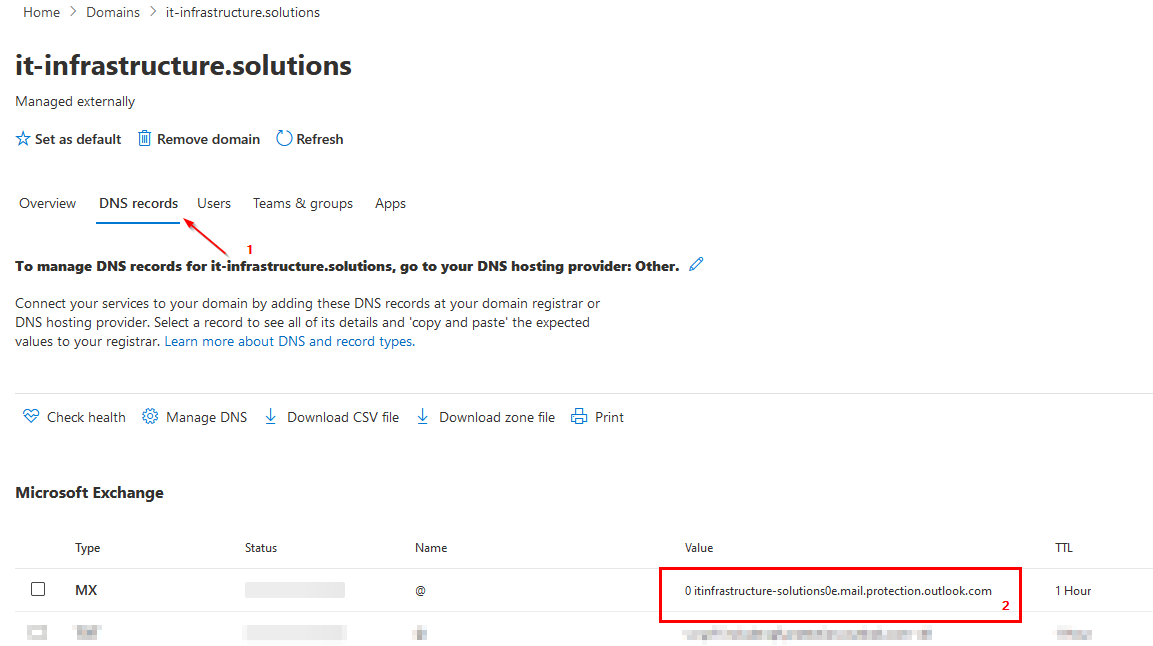This screenshot has width=1153, height=646.
Task: Click the circular Refresh arrow icon
Action: click(x=284, y=138)
